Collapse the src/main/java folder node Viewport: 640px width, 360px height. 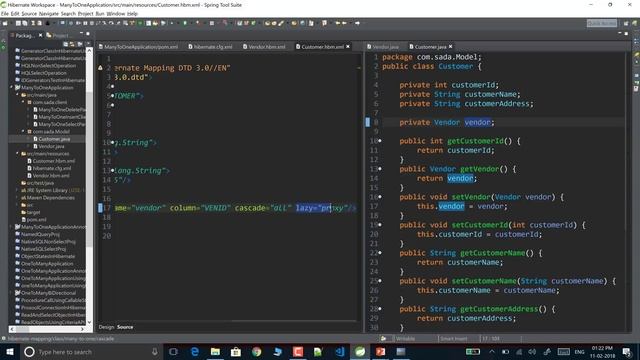pyautogui.click(x=17, y=95)
